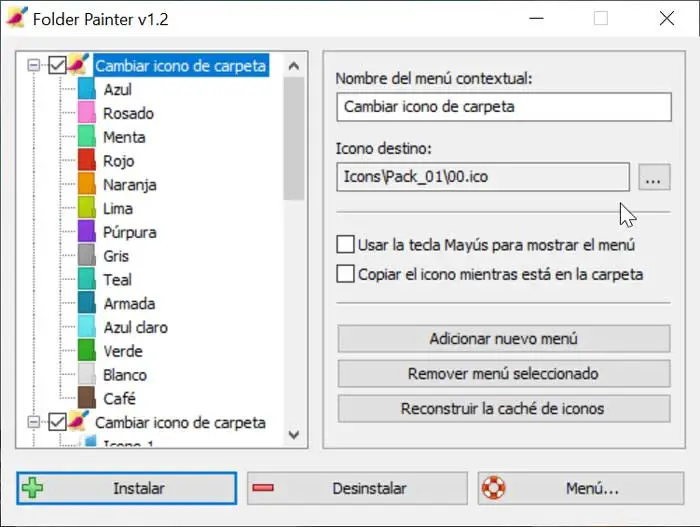The image size is (700, 527).
Task: Click the red minus icon on Desinstalar
Action: pos(263,488)
